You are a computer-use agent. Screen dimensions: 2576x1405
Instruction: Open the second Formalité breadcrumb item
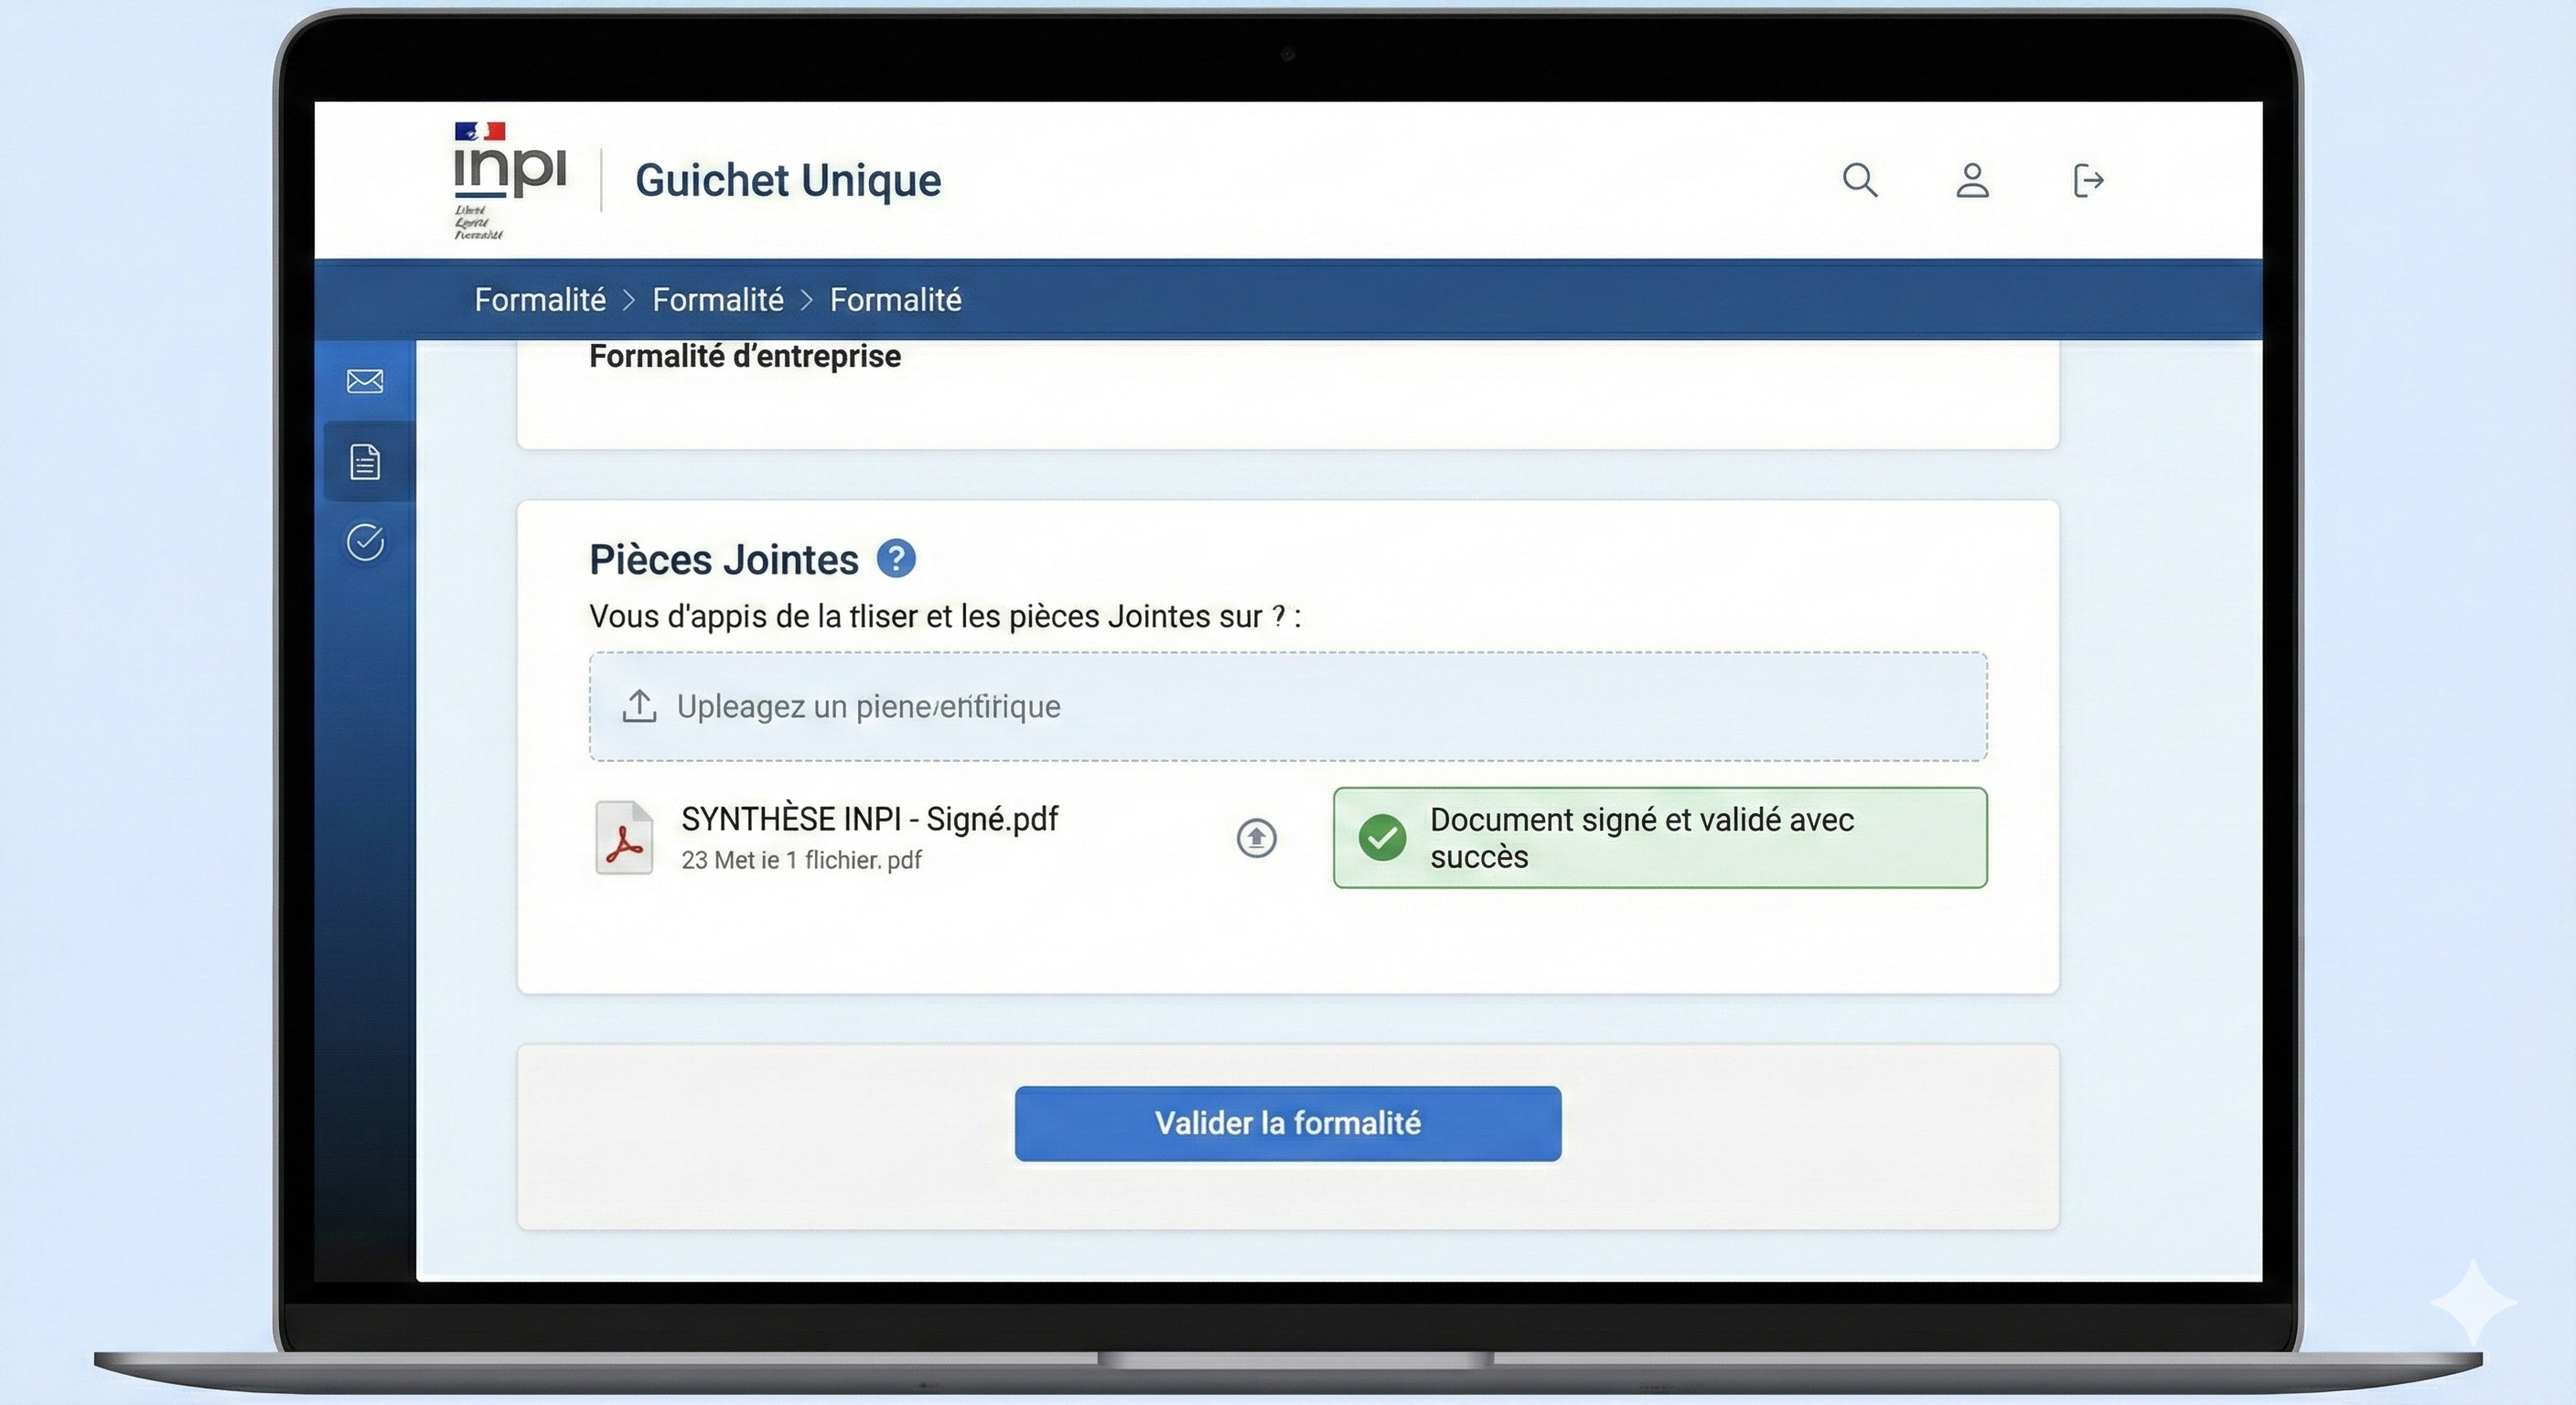coord(717,300)
